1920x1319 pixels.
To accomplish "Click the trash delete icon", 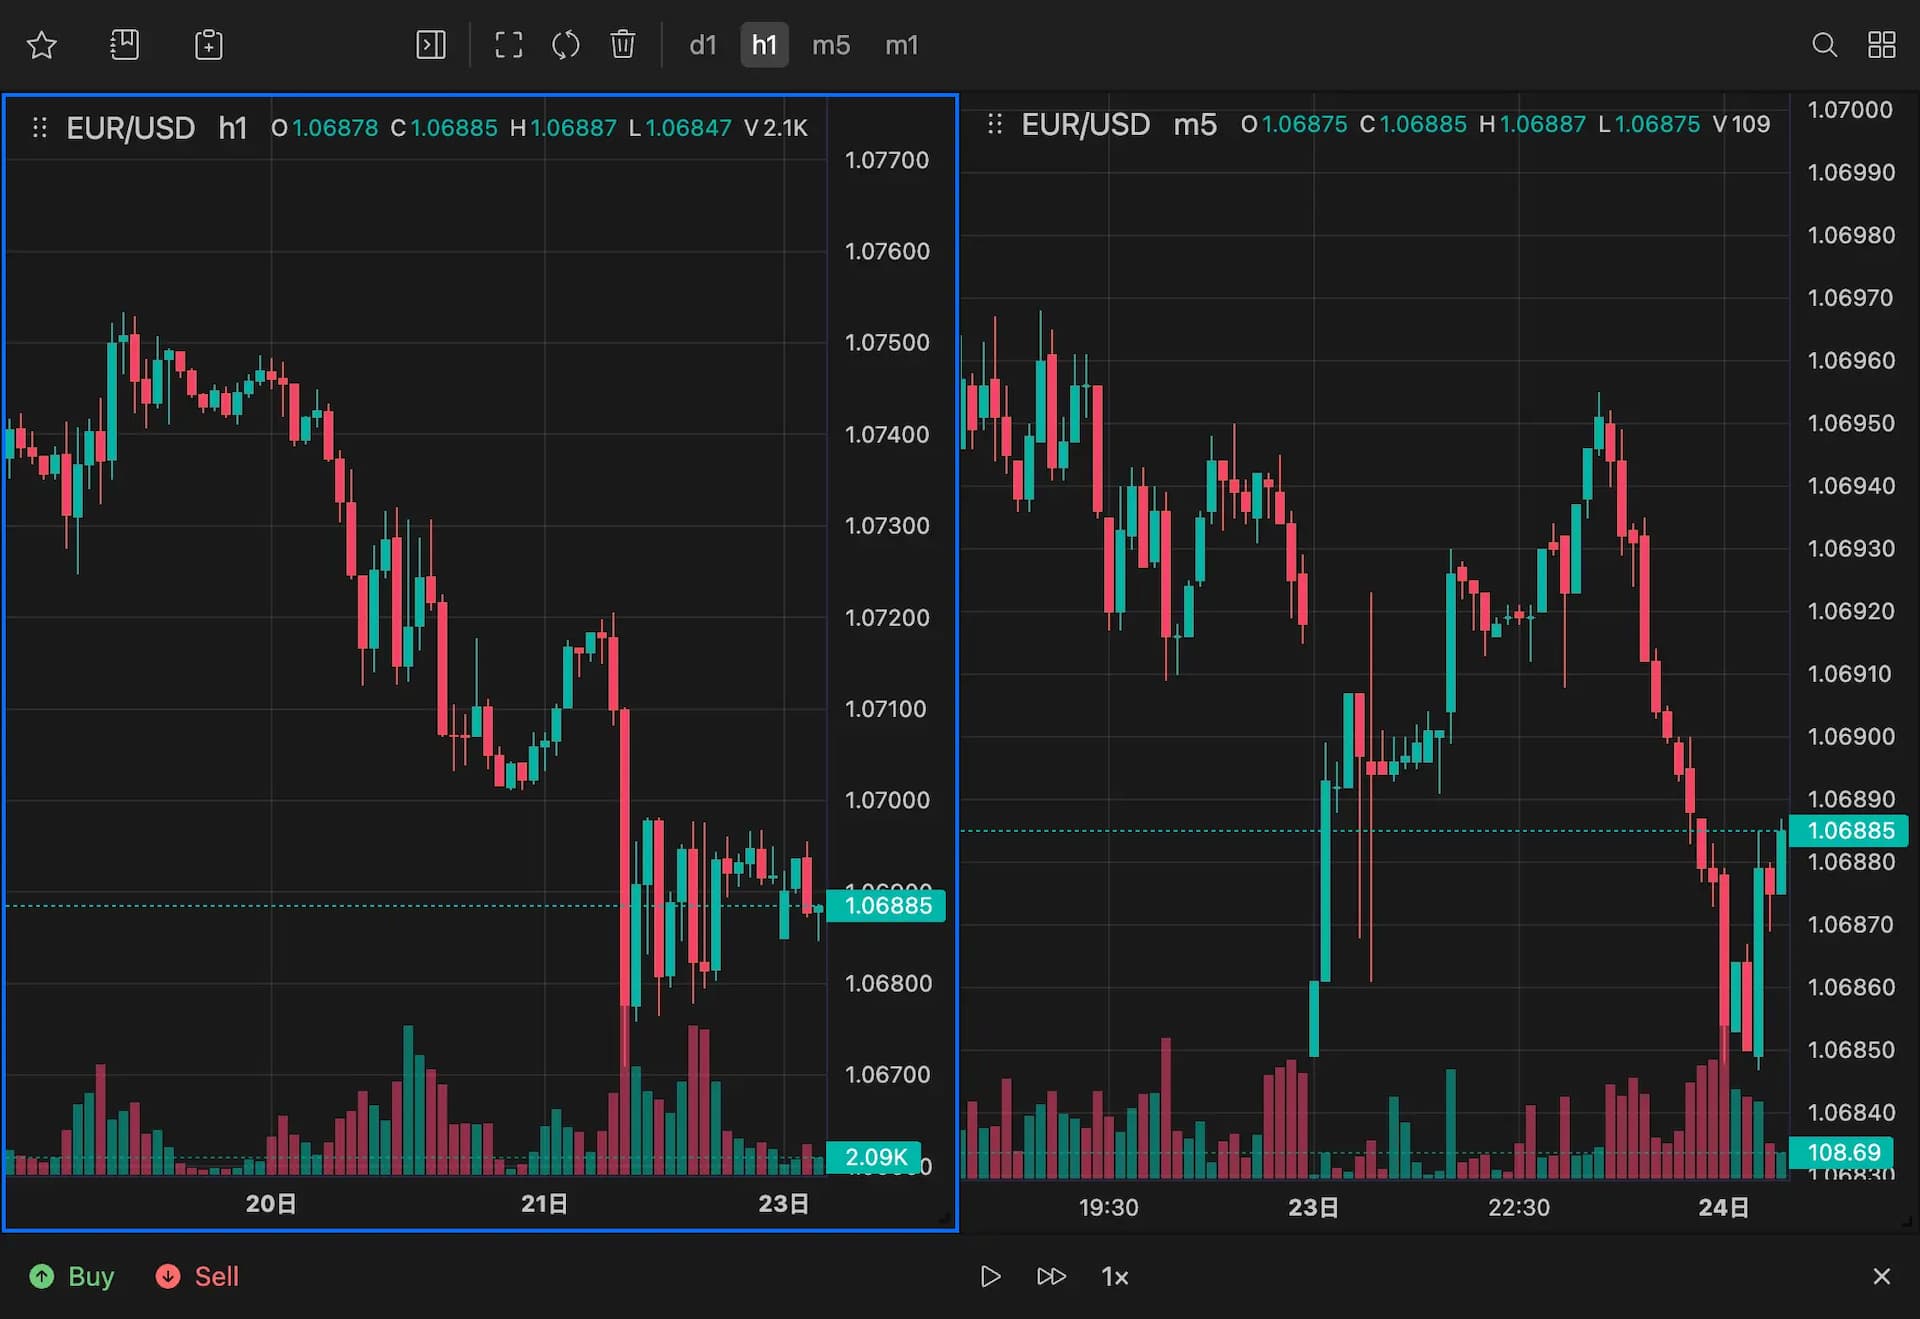I will point(623,45).
